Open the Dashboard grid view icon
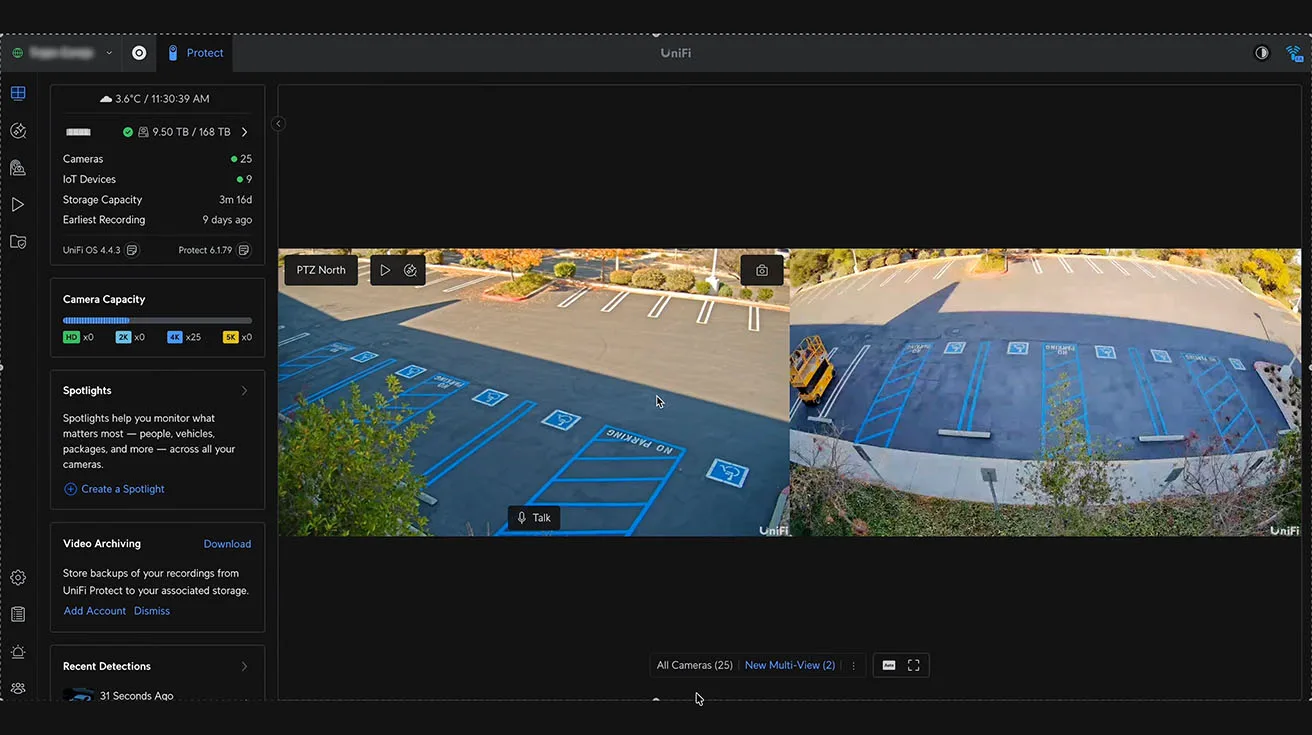Viewport: 1312px width, 735px height. 18,94
